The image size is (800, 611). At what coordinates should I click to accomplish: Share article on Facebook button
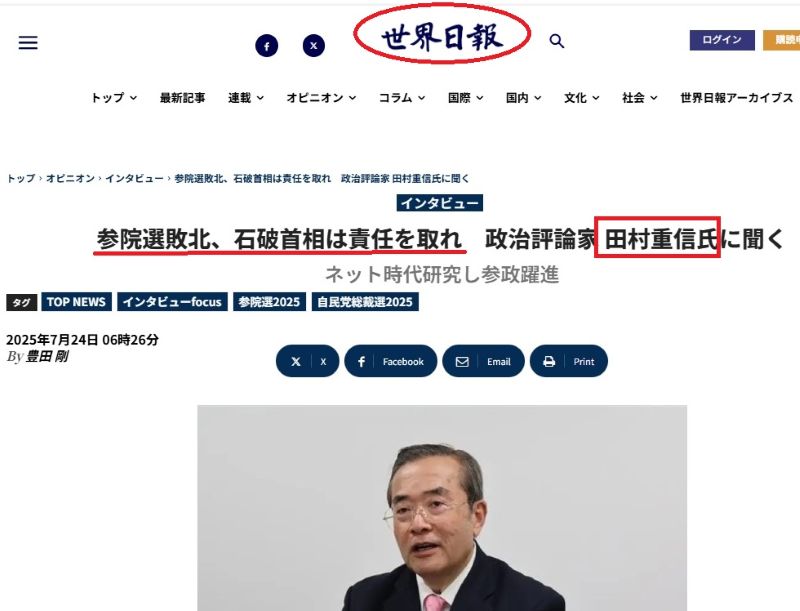[391, 361]
